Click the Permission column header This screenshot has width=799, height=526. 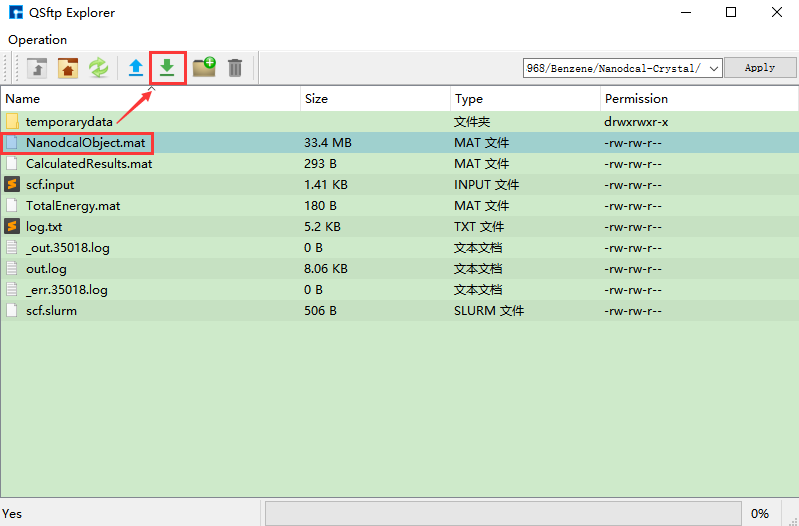coord(697,99)
